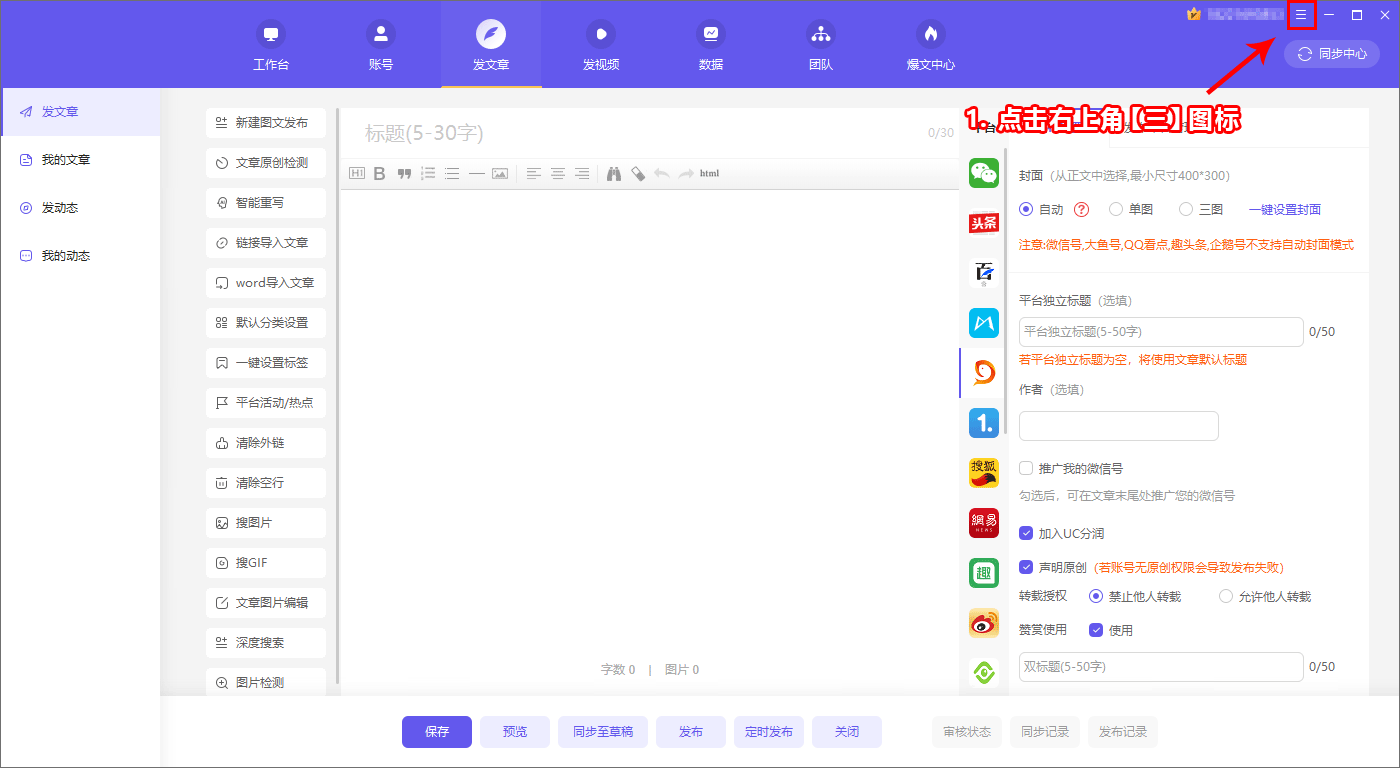Click the 一键设置封面 link

1285,209
